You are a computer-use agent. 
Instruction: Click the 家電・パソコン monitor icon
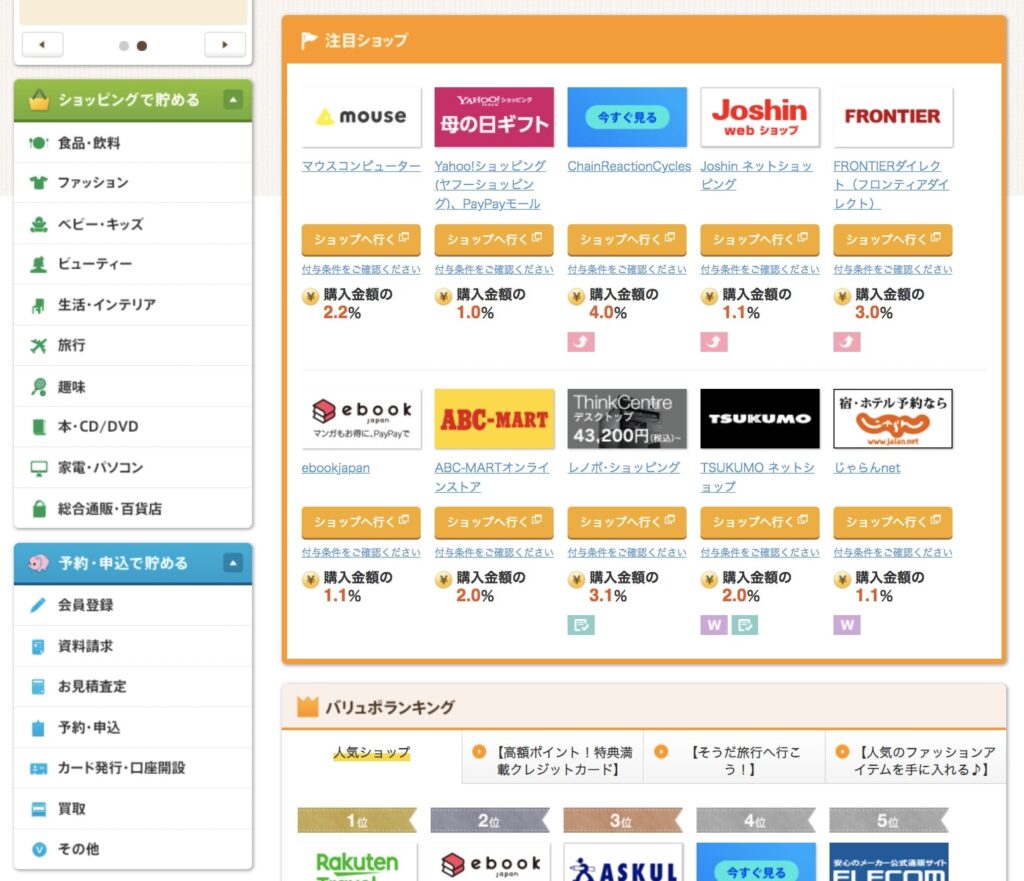(39, 468)
